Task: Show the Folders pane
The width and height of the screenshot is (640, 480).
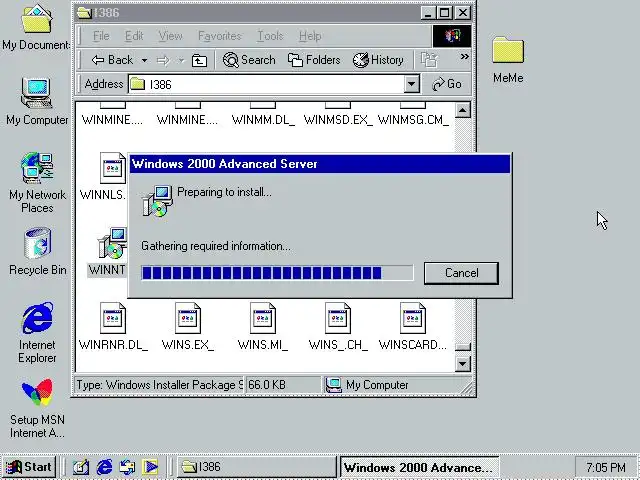Action: point(314,60)
